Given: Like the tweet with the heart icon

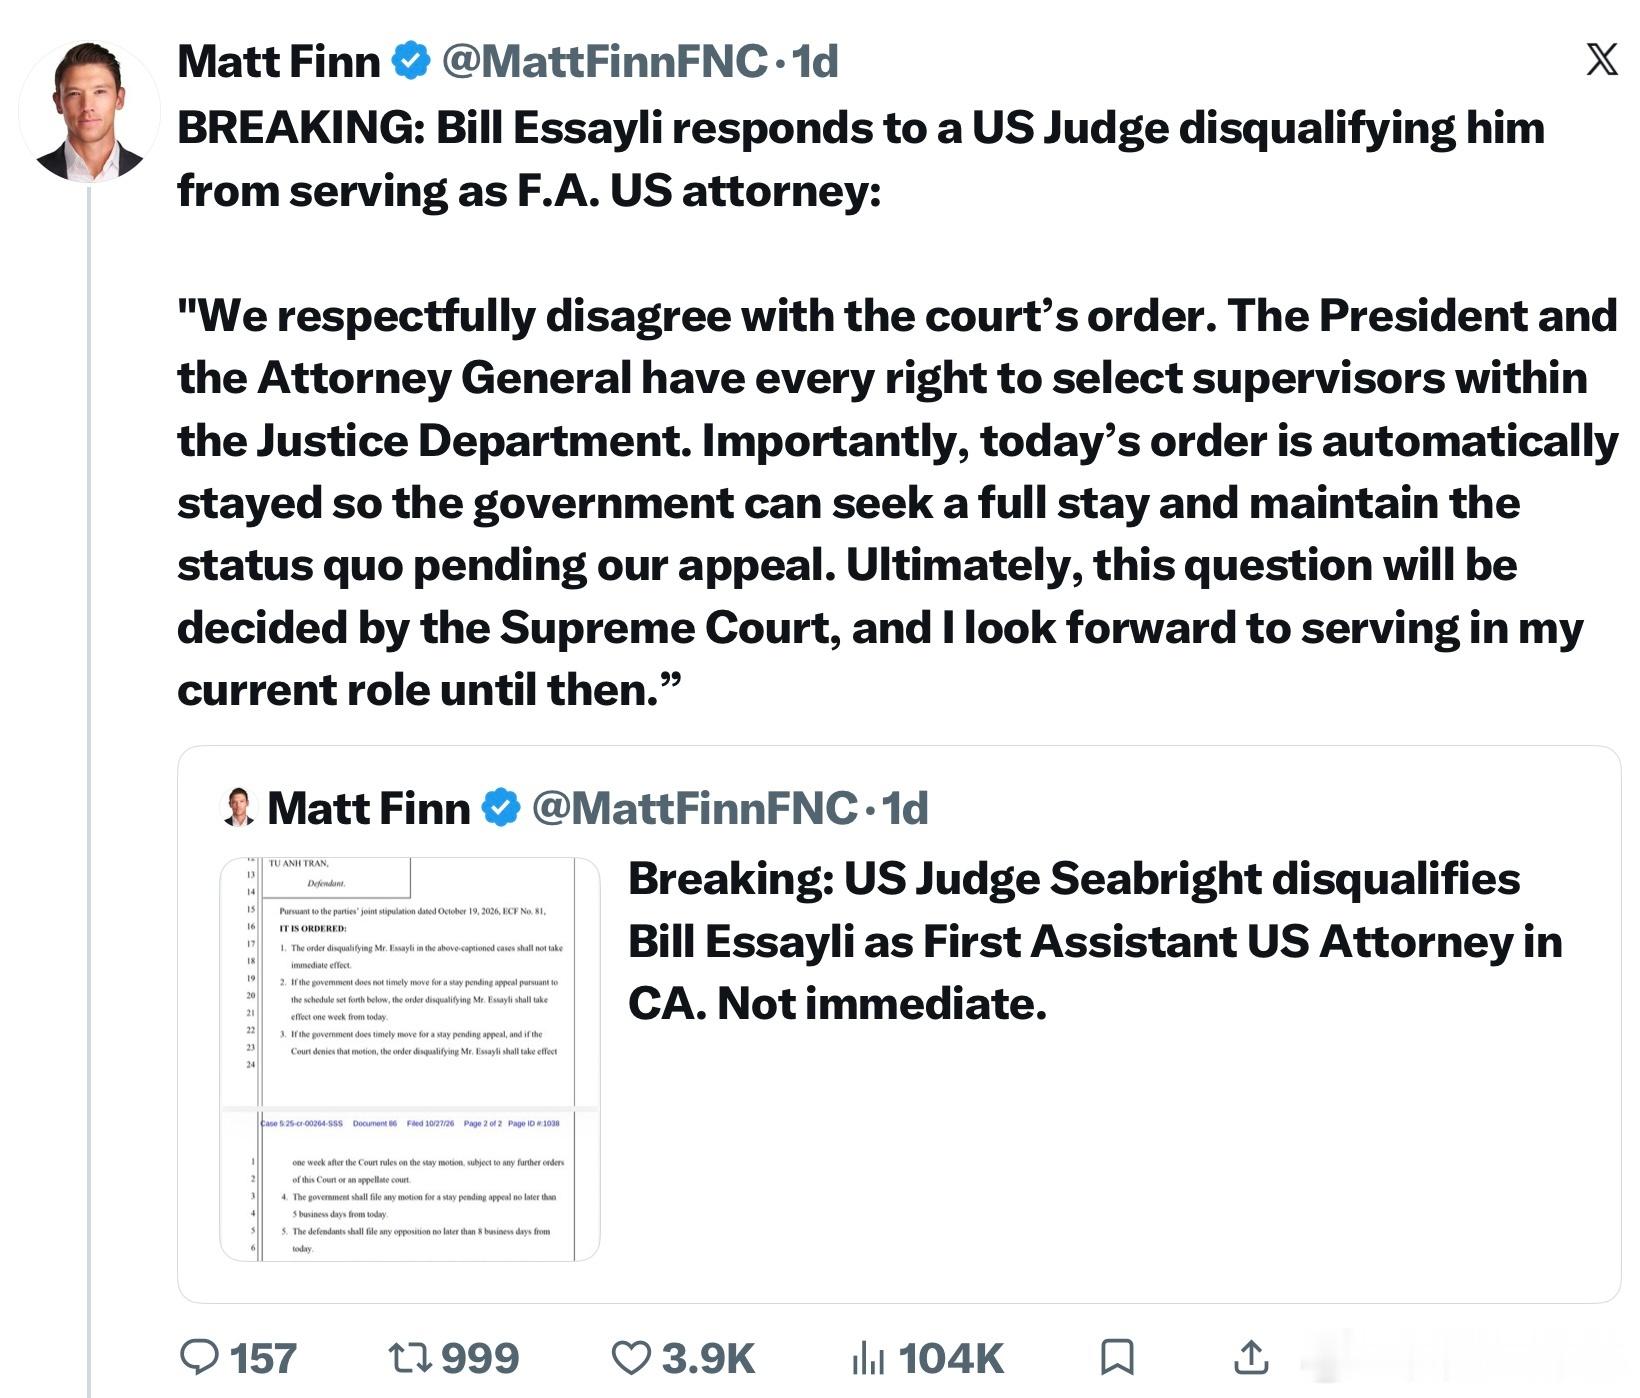Looking at the screenshot, I should coord(631,1358).
